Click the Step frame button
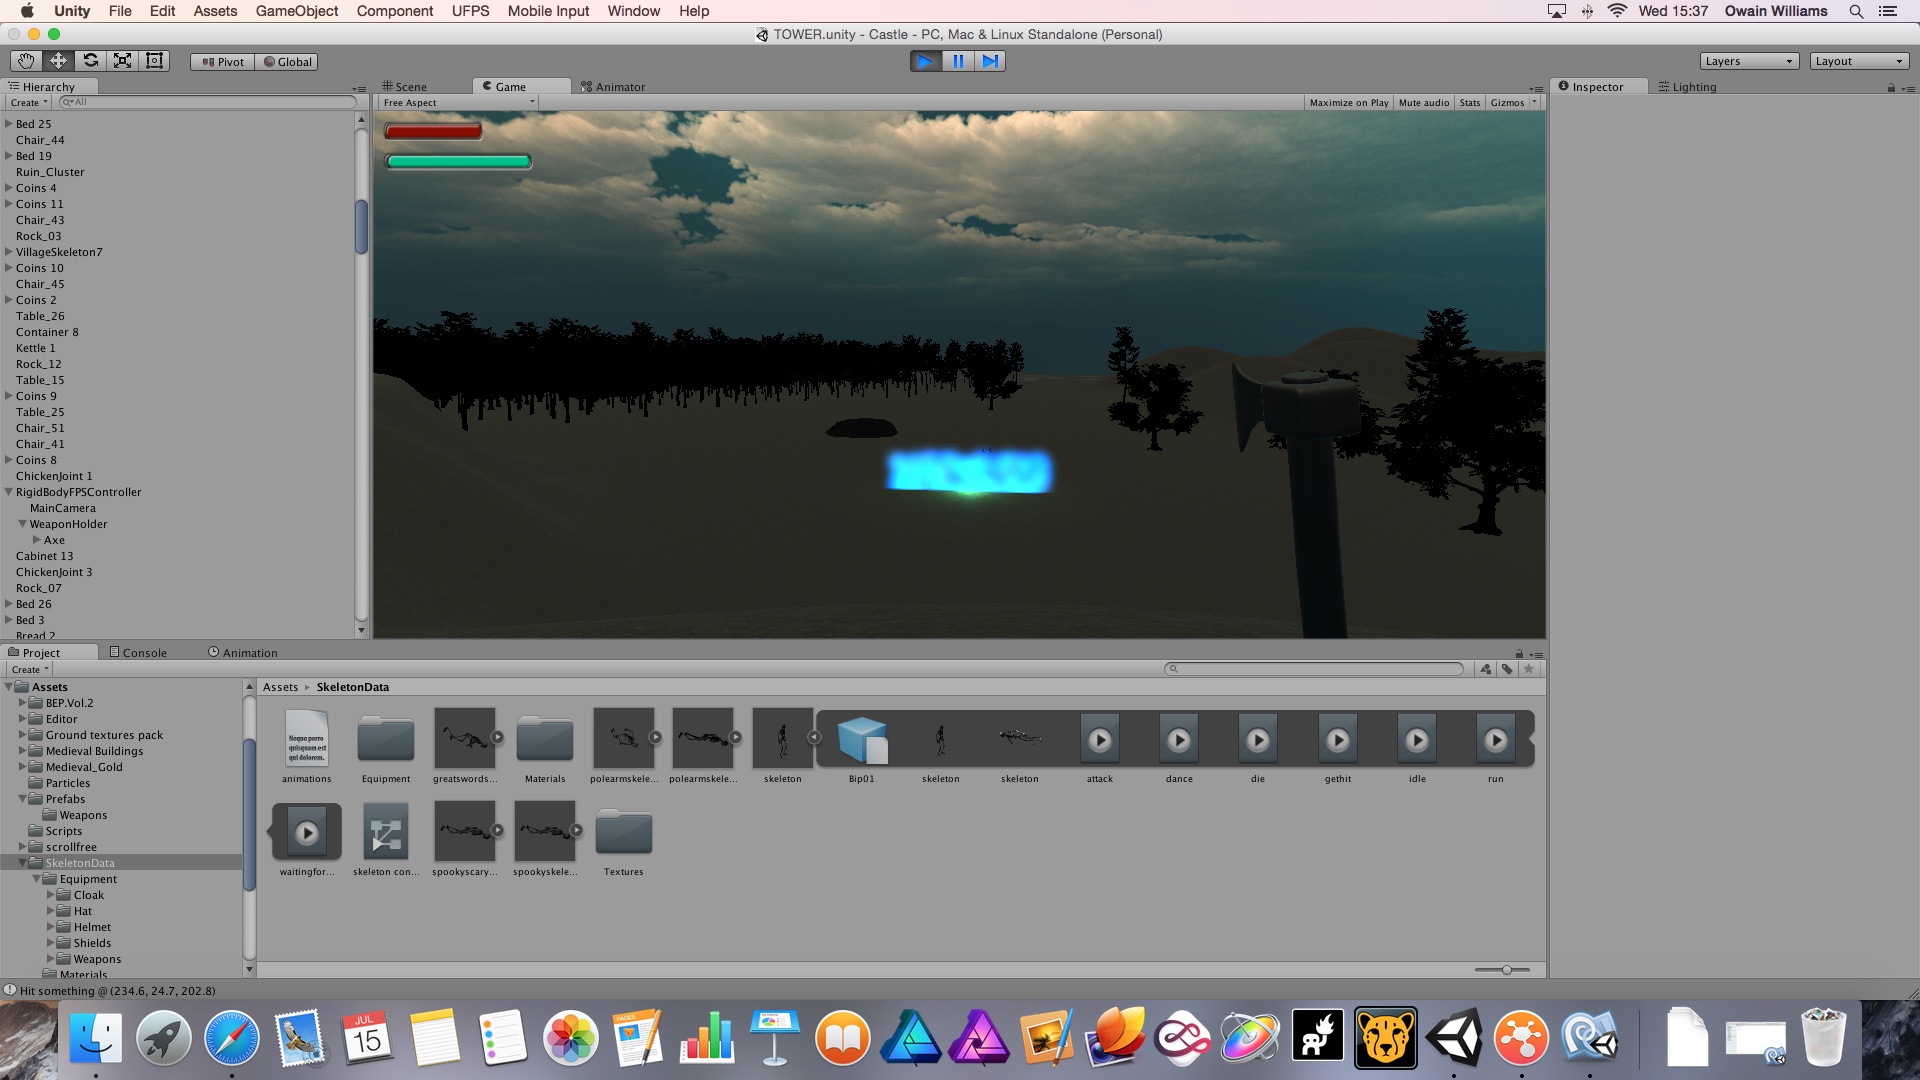Screen dimensions: 1920x1080 click(x=990, y=61)
